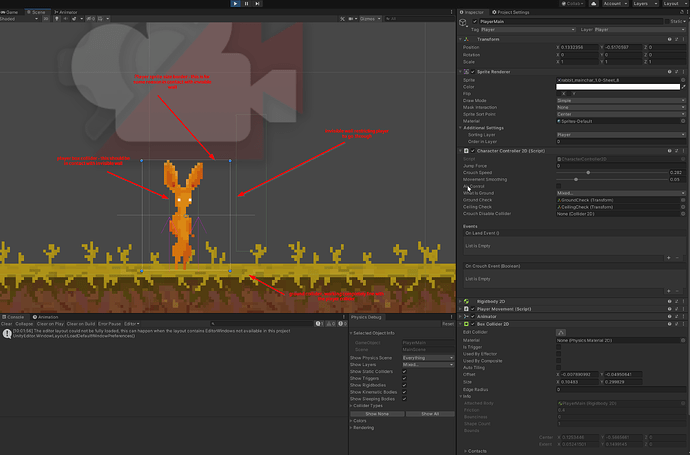The image size is (690, 455).
Task: Clear the console with the Clear button
Action: pos(6,324)
